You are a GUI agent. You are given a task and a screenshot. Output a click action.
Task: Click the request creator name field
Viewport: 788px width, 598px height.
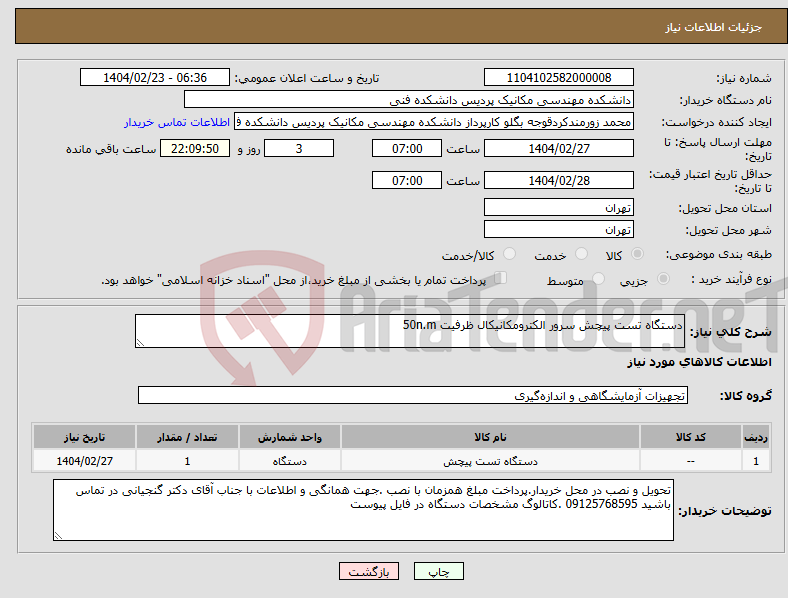(x=434, y=122)
